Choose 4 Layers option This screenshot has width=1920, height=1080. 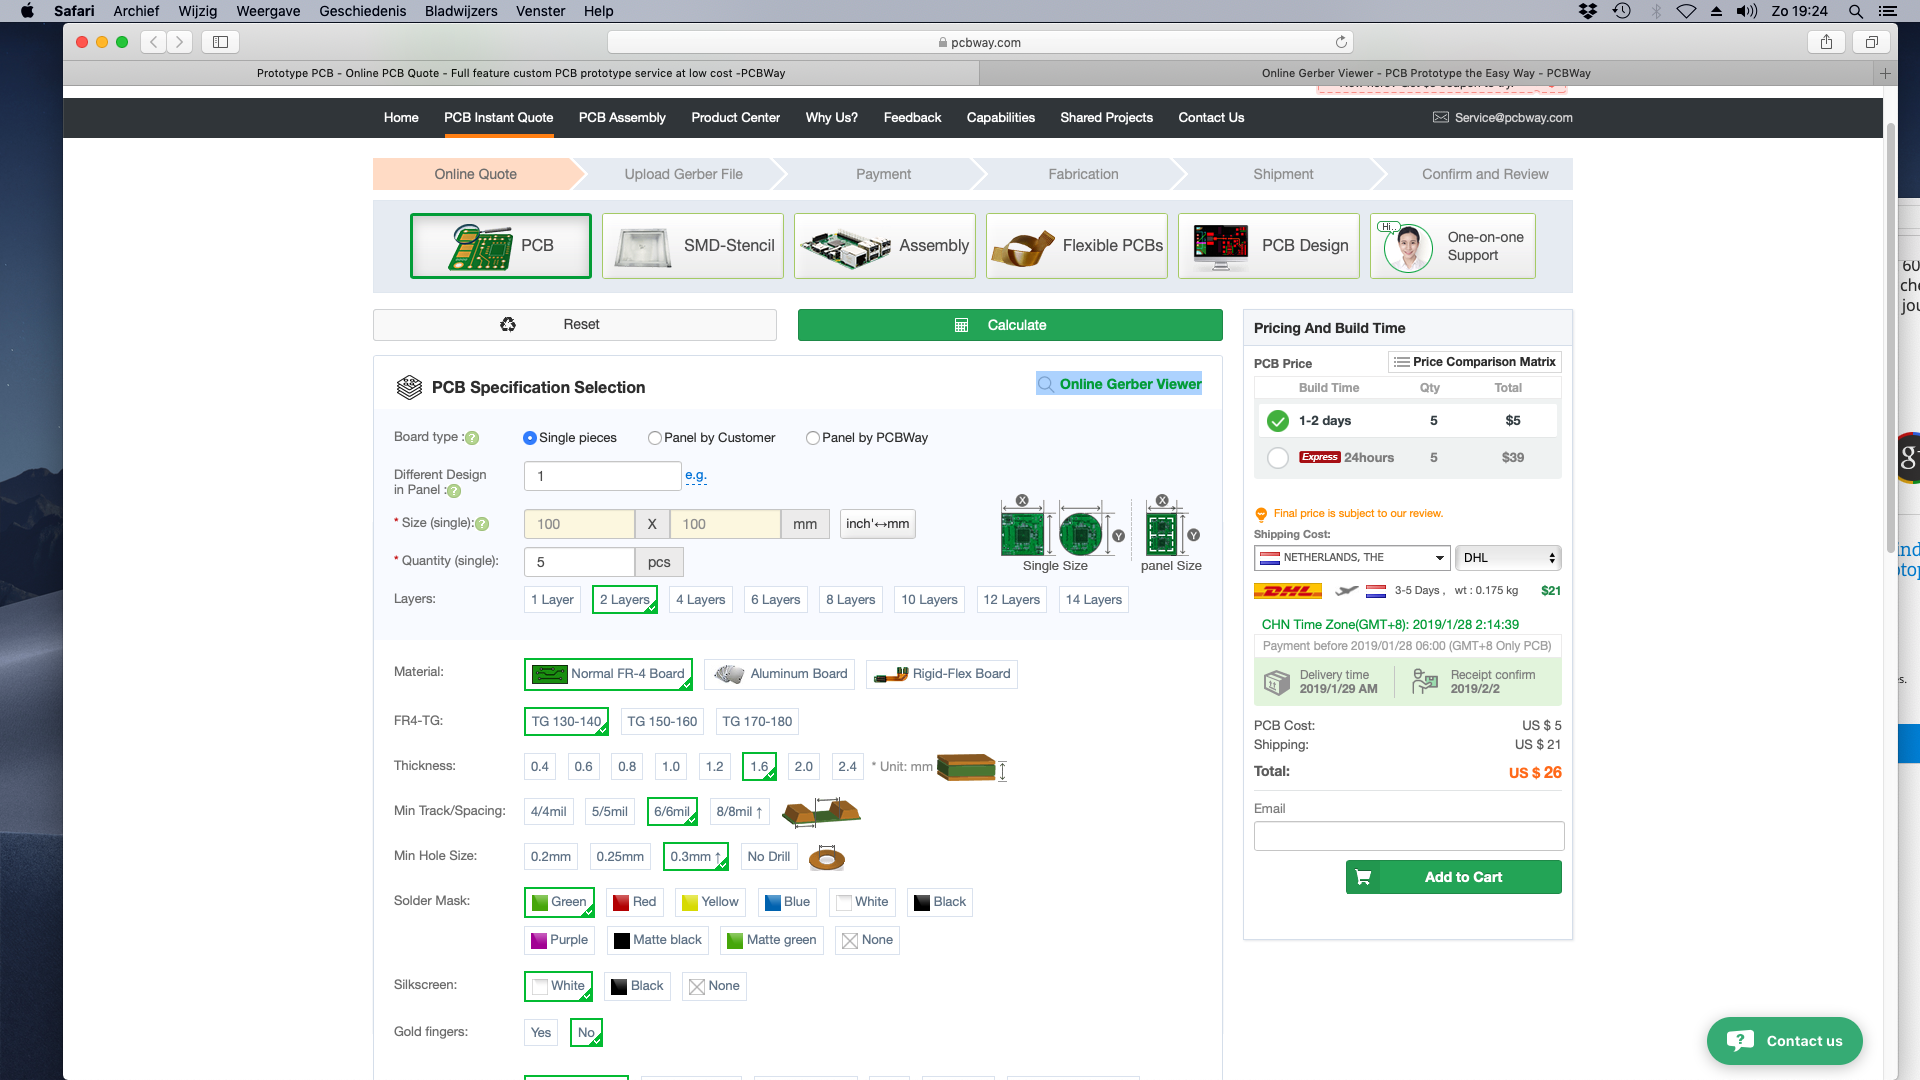tap(700, 600)
